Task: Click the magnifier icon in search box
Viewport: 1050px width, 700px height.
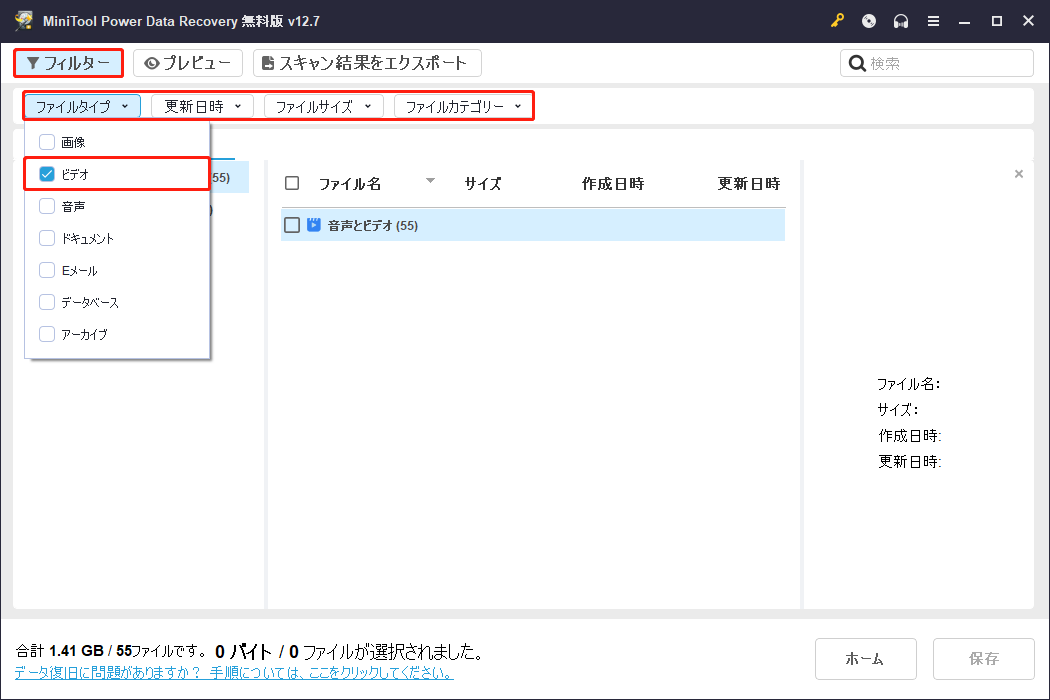Action: point(857,62)
